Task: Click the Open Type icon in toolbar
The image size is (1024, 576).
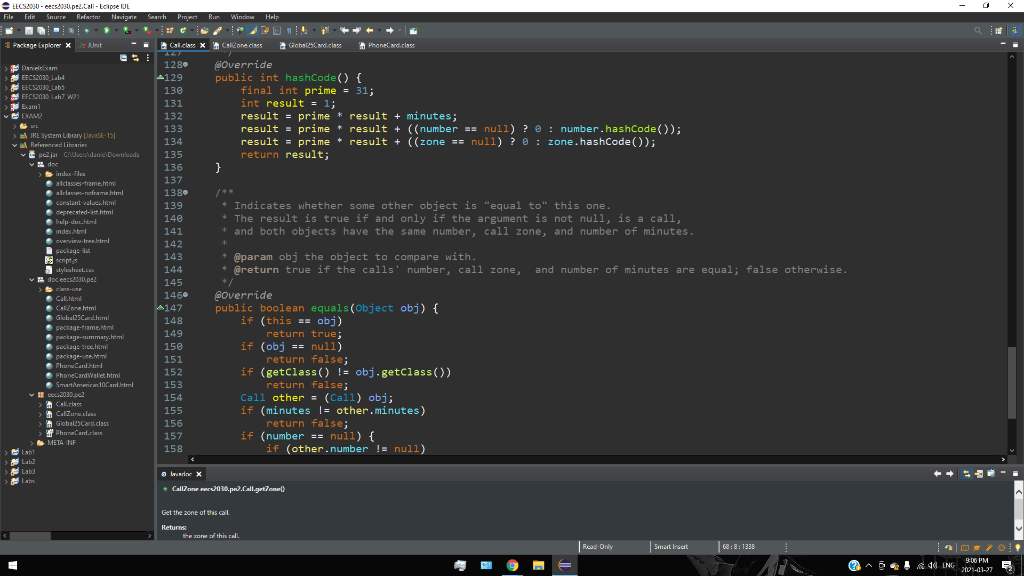Action: 204,30
